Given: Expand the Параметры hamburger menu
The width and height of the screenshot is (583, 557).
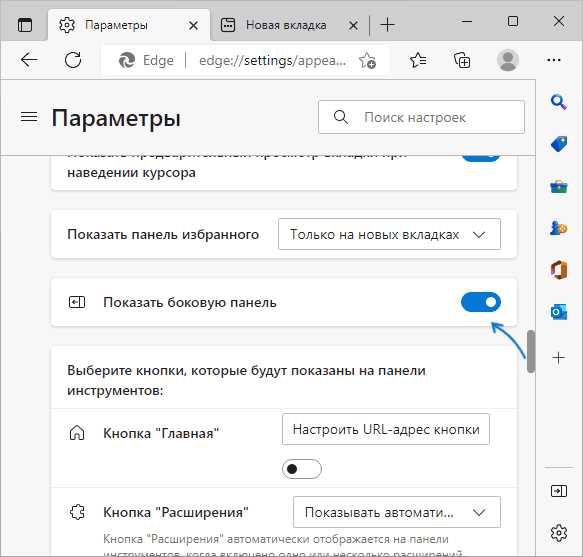Looking at the screenshot, I should tap(29, 117).
